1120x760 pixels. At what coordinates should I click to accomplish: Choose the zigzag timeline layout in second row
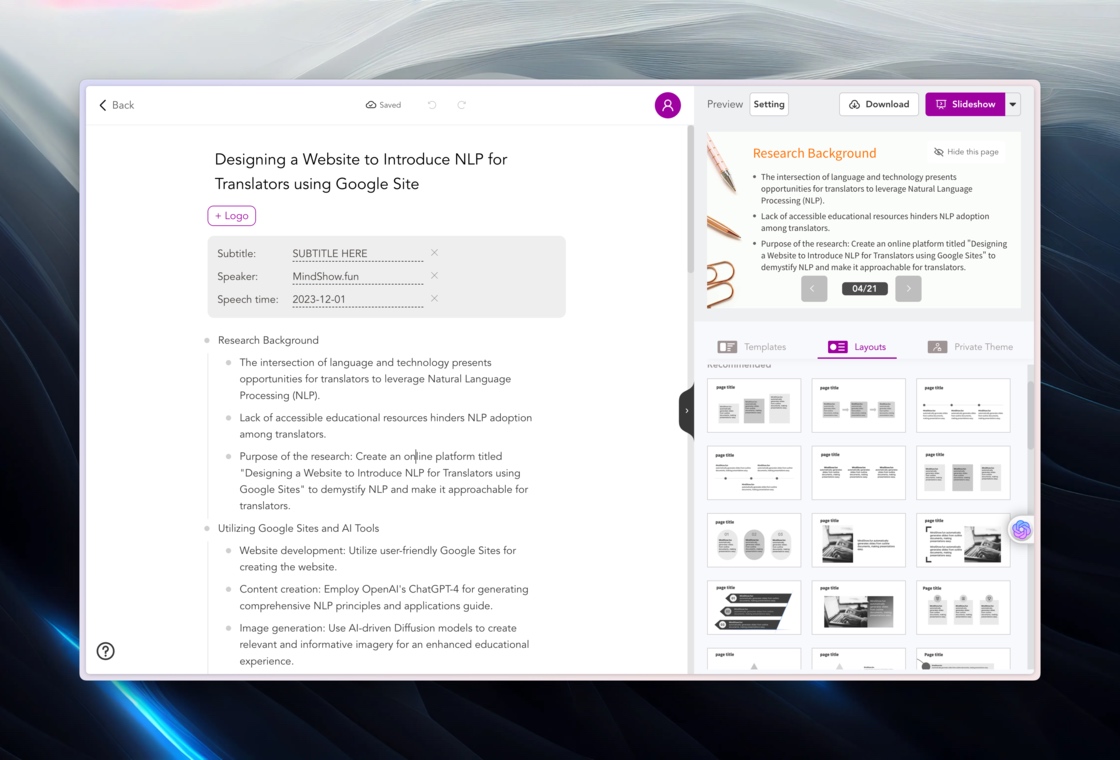754,473
